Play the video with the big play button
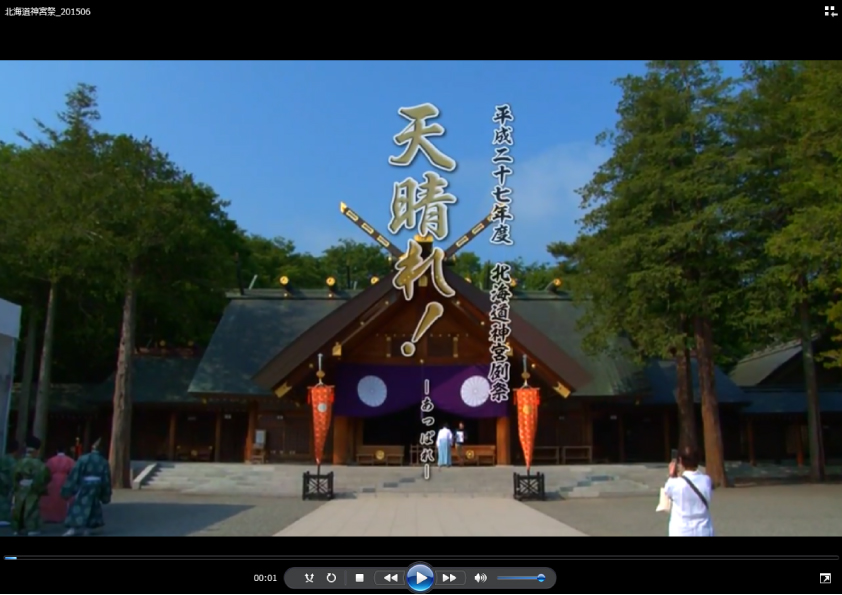 420,578
